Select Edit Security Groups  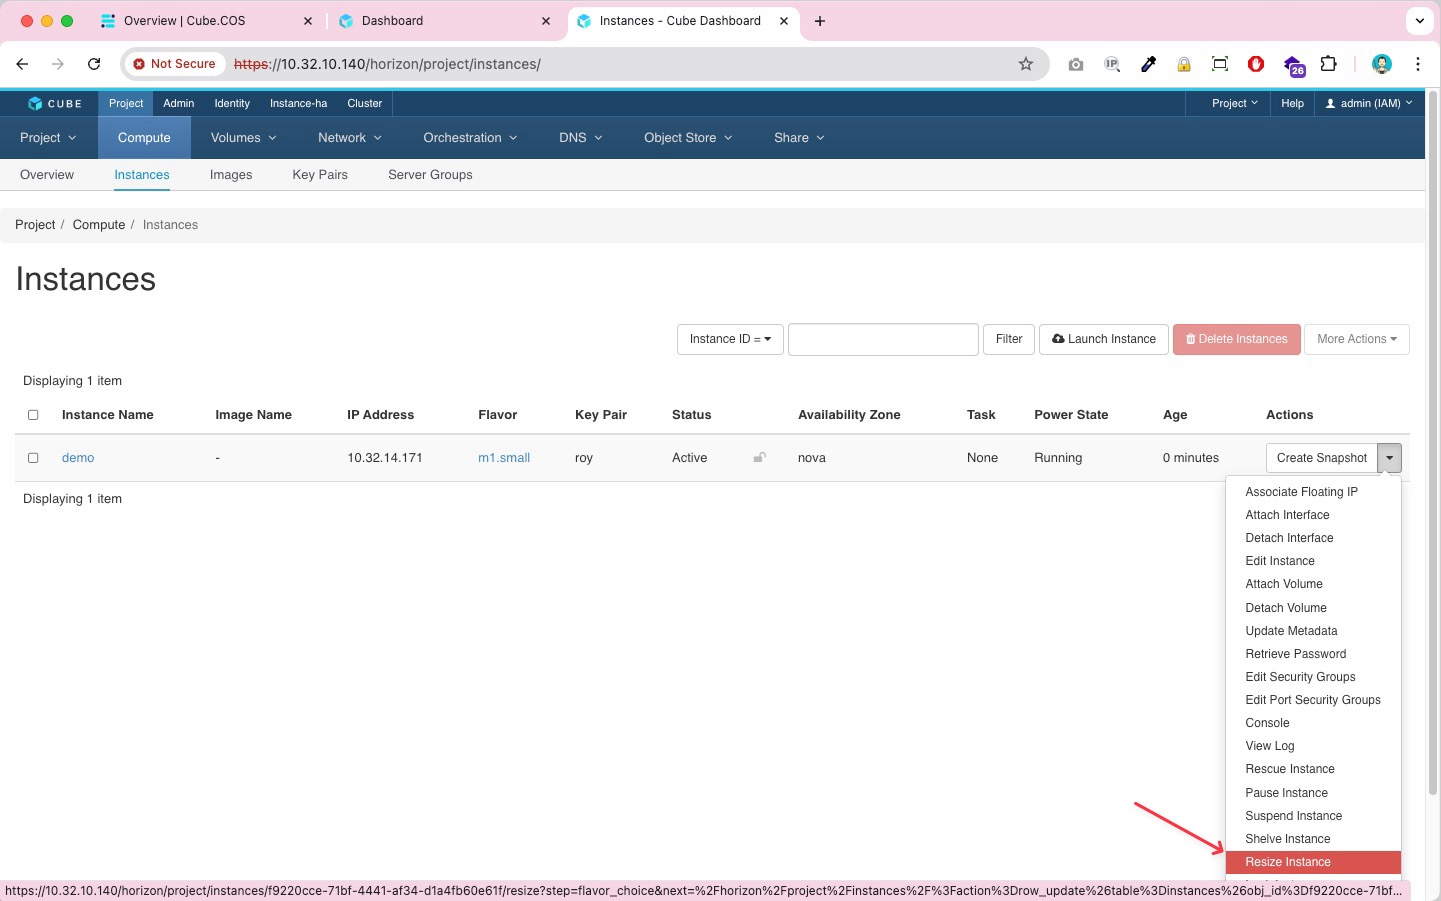point(1313,677)
